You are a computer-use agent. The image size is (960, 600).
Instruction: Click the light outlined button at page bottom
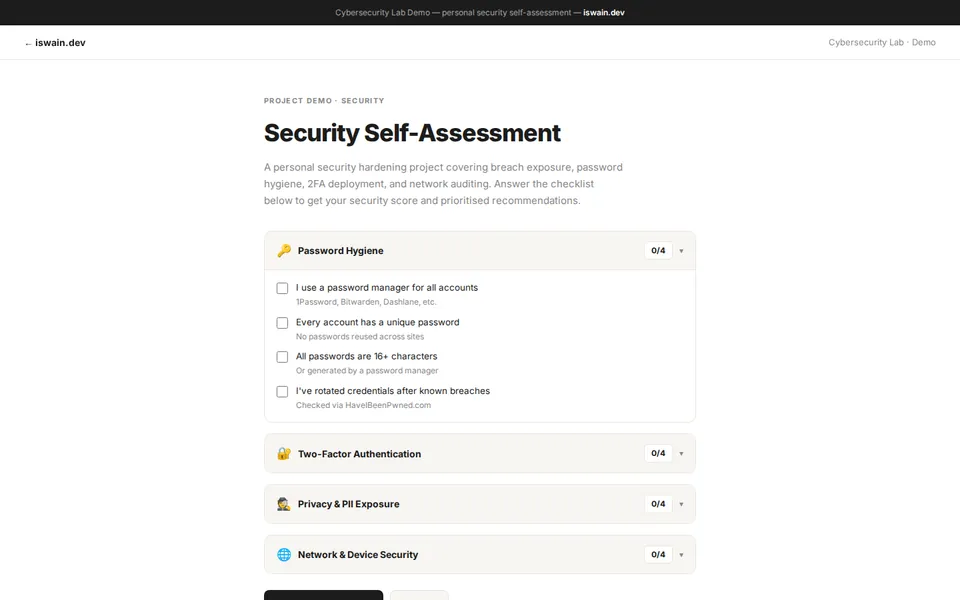[419, 595]
